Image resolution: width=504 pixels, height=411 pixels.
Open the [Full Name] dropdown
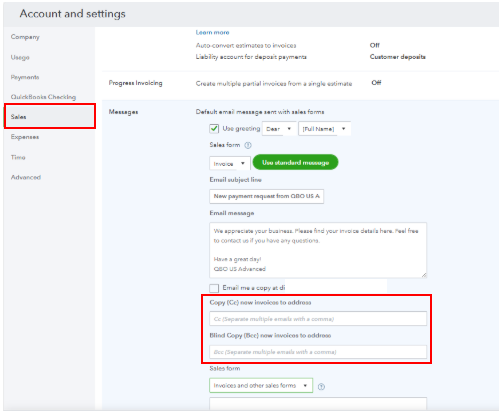click(324, 129)
